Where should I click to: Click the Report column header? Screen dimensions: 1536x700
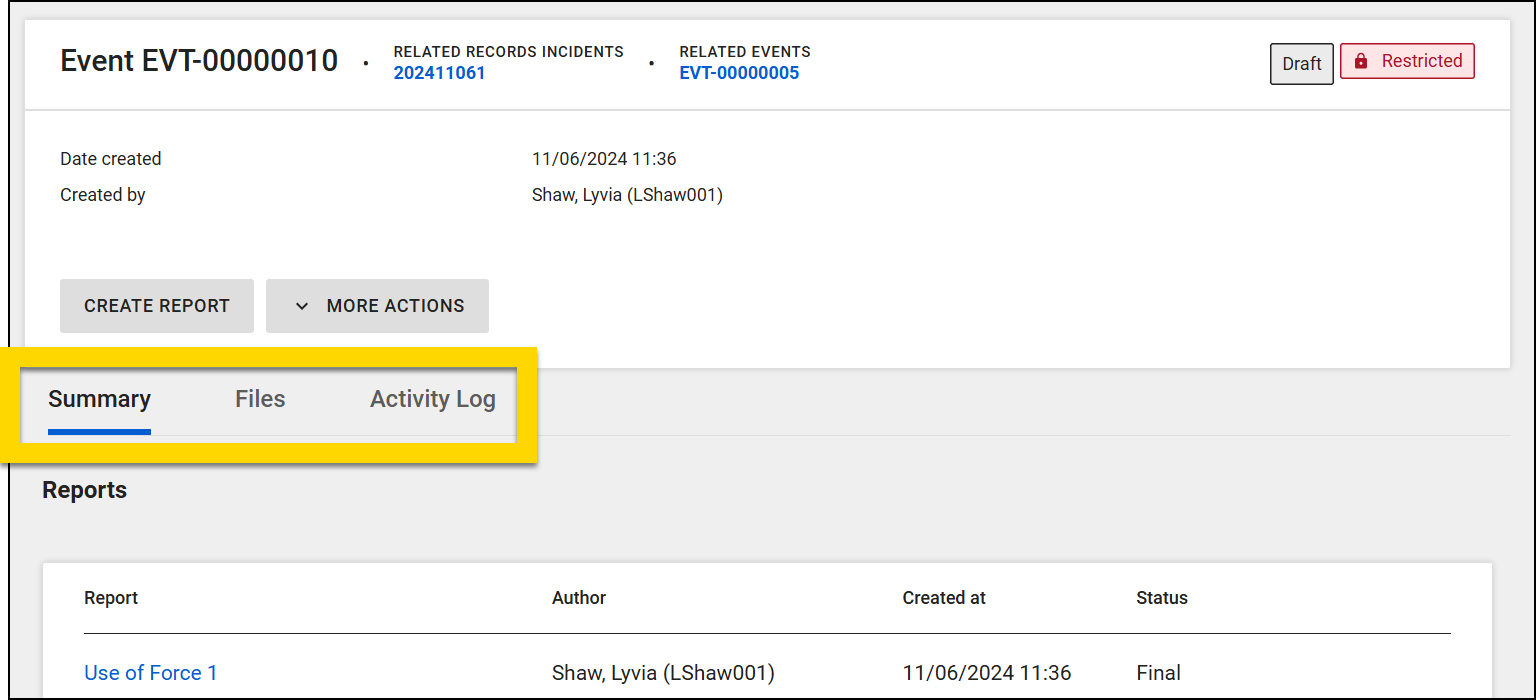tap(110, 597)
